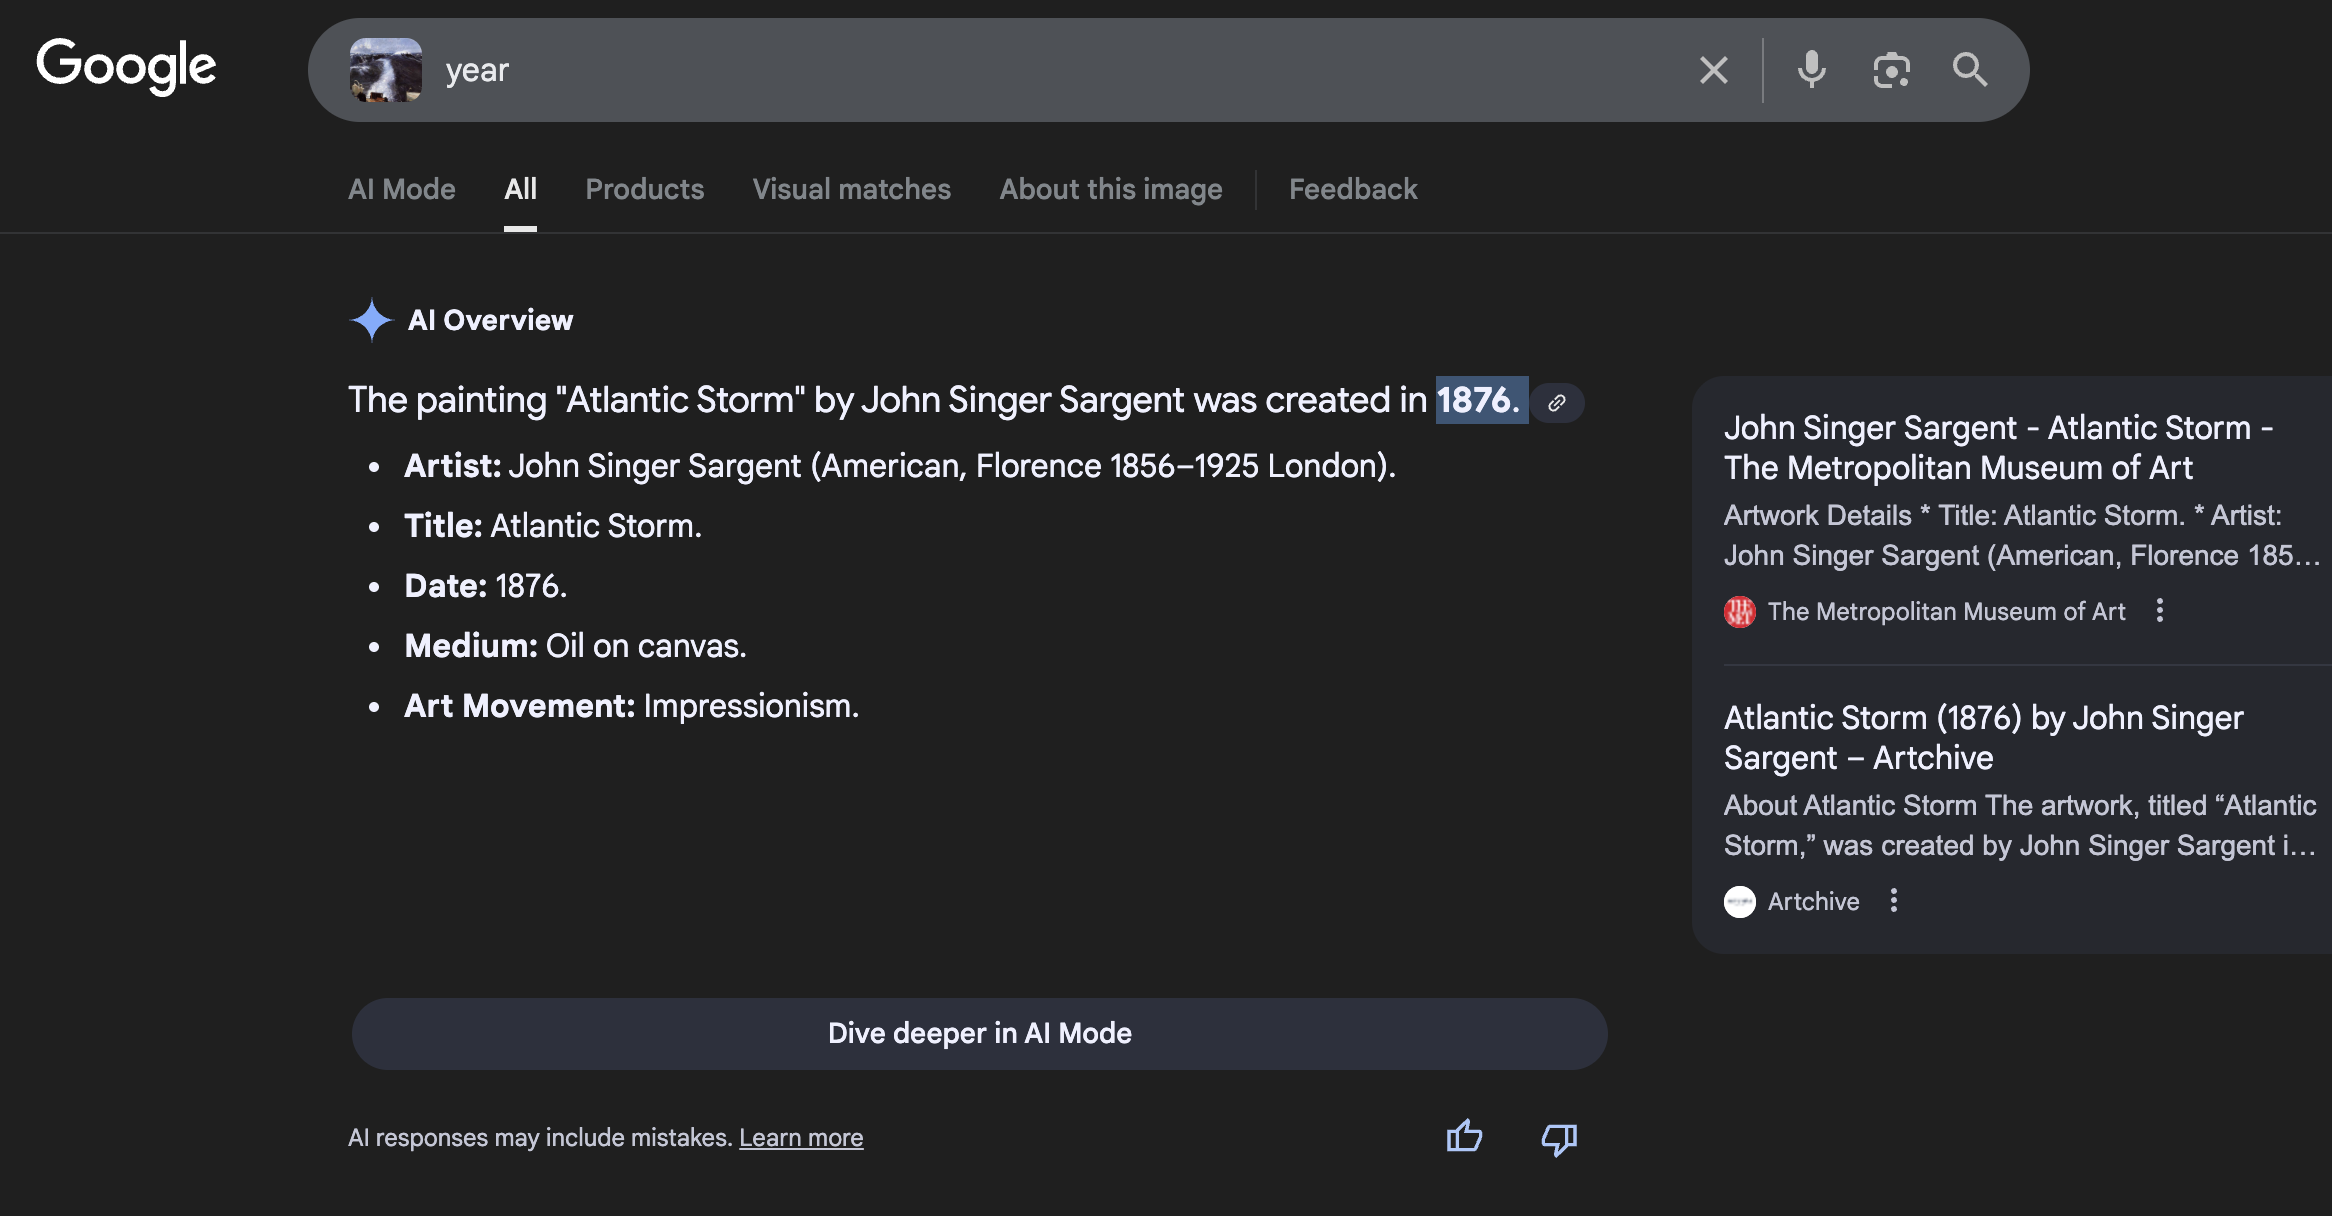Viewport: 2332px width, 1216px height.
Task: Open source link icon beside 1876
Action: click(1557, 403)
